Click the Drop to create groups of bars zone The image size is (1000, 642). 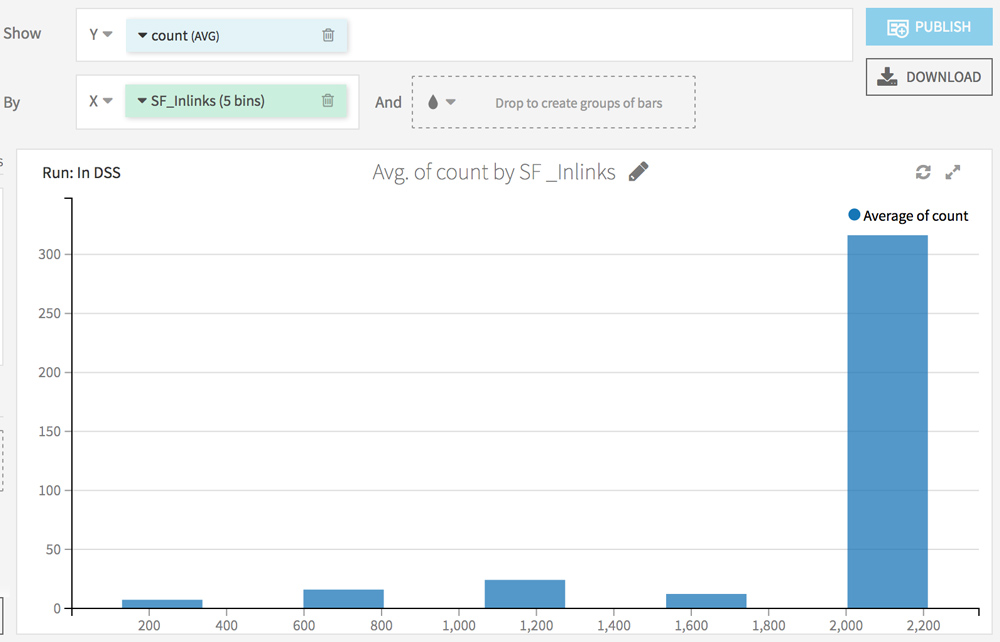554,103
